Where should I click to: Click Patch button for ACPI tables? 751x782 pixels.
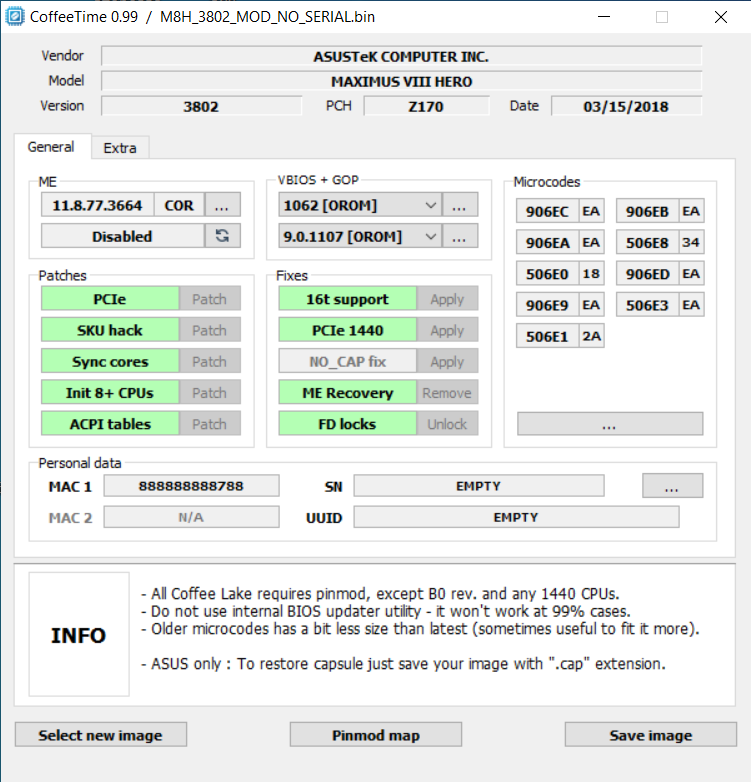209,424
